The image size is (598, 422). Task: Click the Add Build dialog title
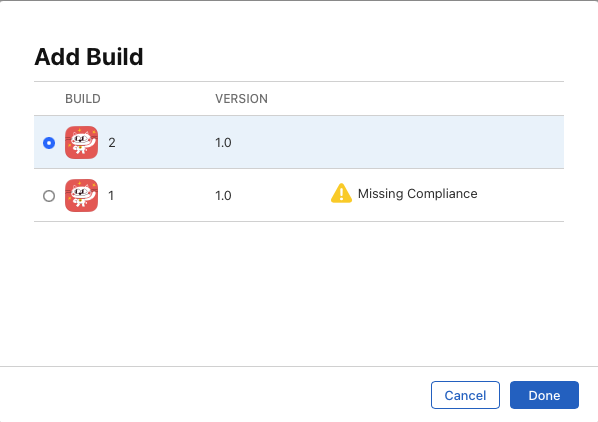pyautogui.click(x=89, y=57)
